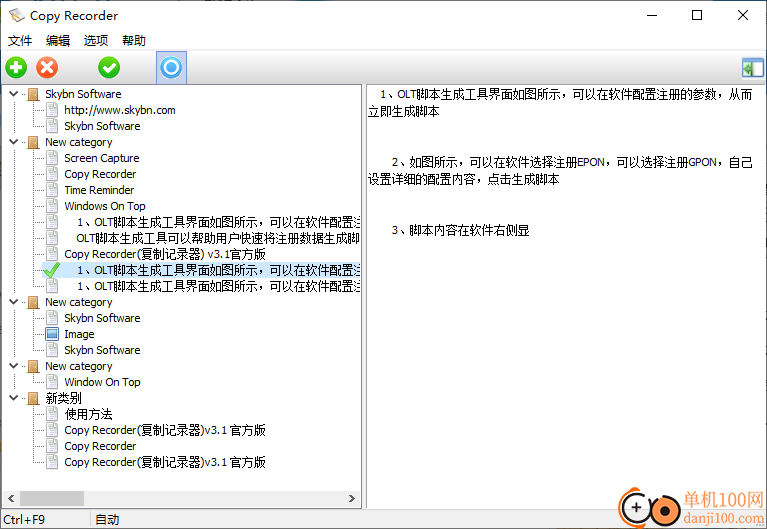This screenshot has height=529, width=767.
Task: Click the green plus add button
Action: click(x=16, y=68)
